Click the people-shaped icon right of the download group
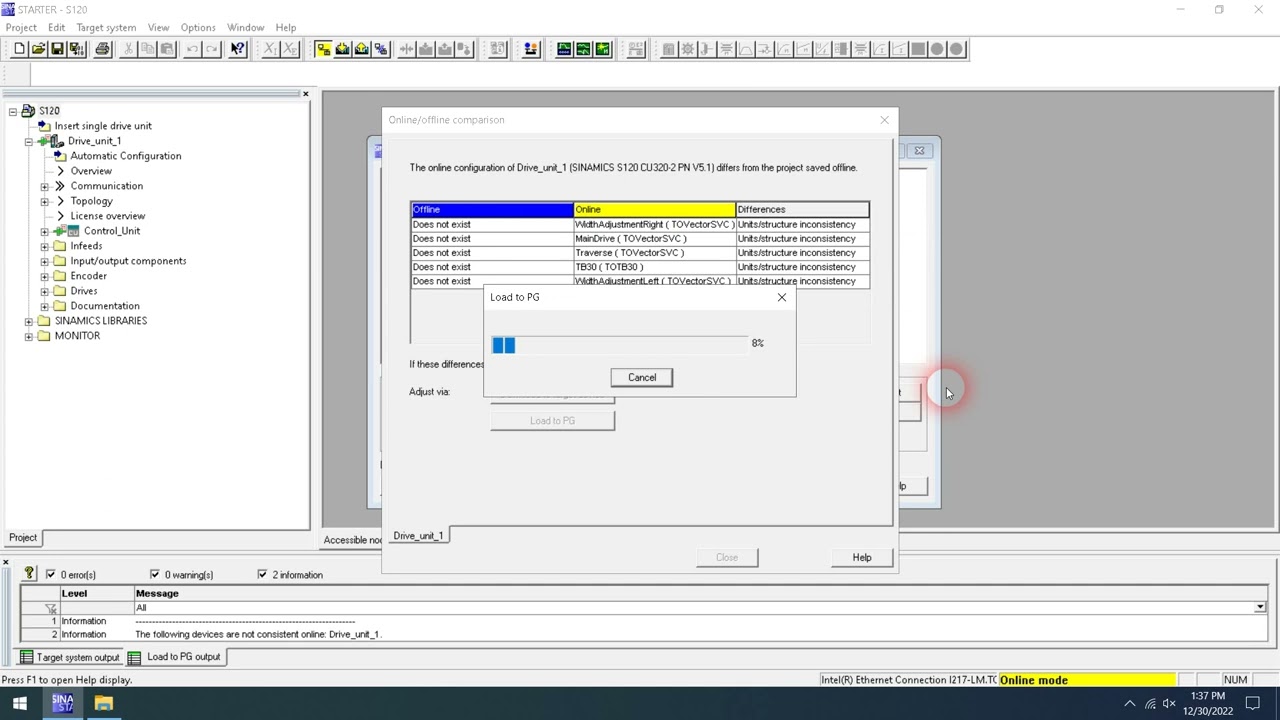This screenshot has width=1280, height=720. tap(530, 49)
